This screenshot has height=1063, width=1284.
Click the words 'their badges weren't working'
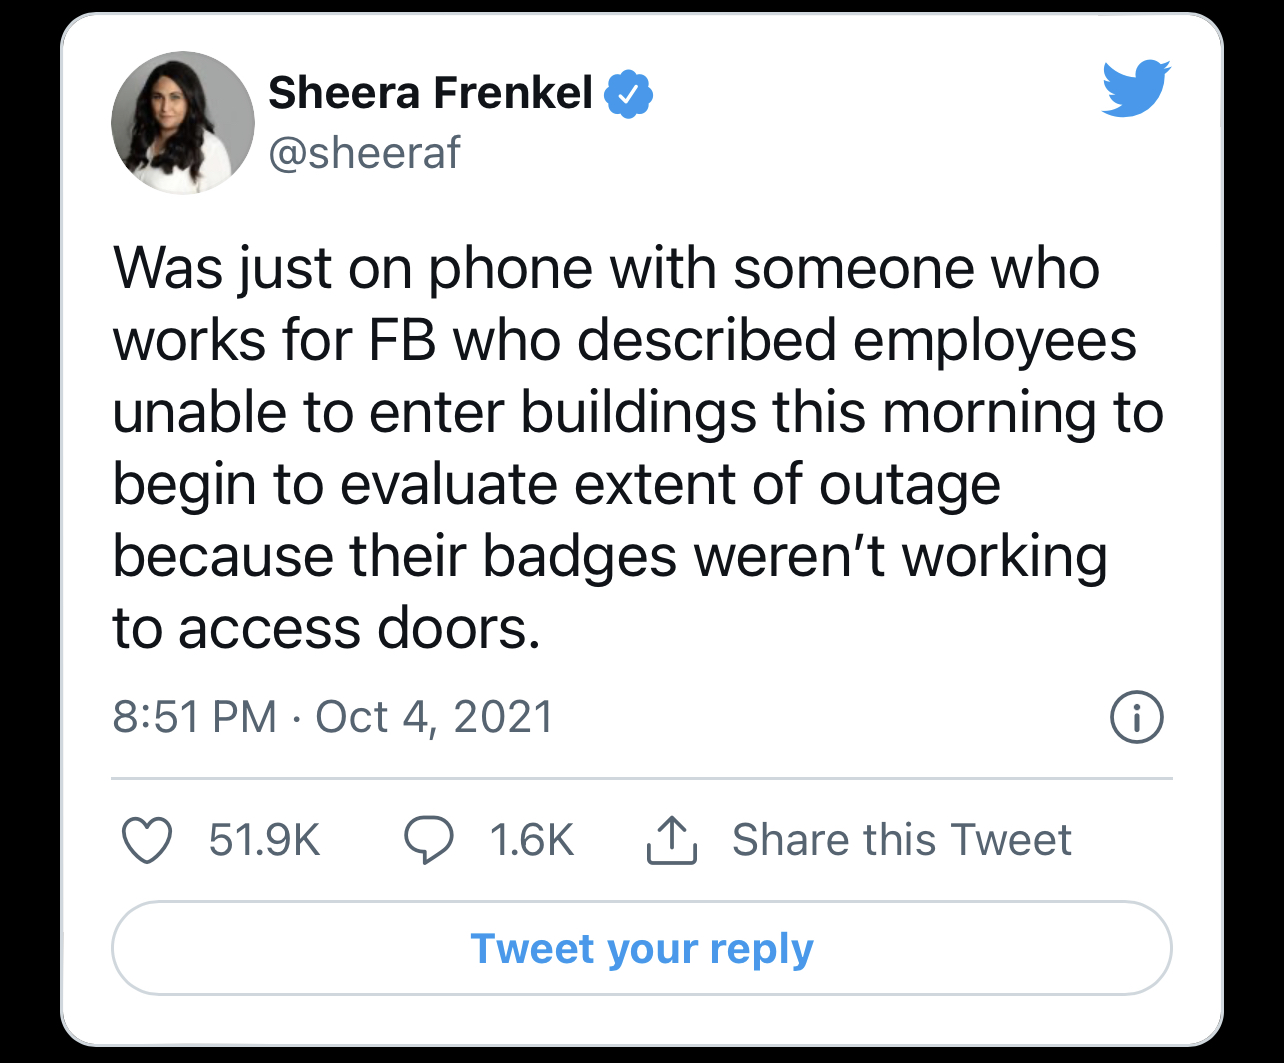pyautogui.click(x=728, y=557)
